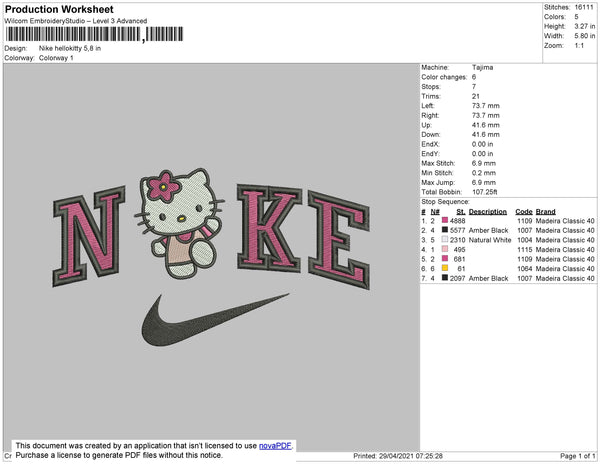Click the Colorway 1 value

(56, 58)
